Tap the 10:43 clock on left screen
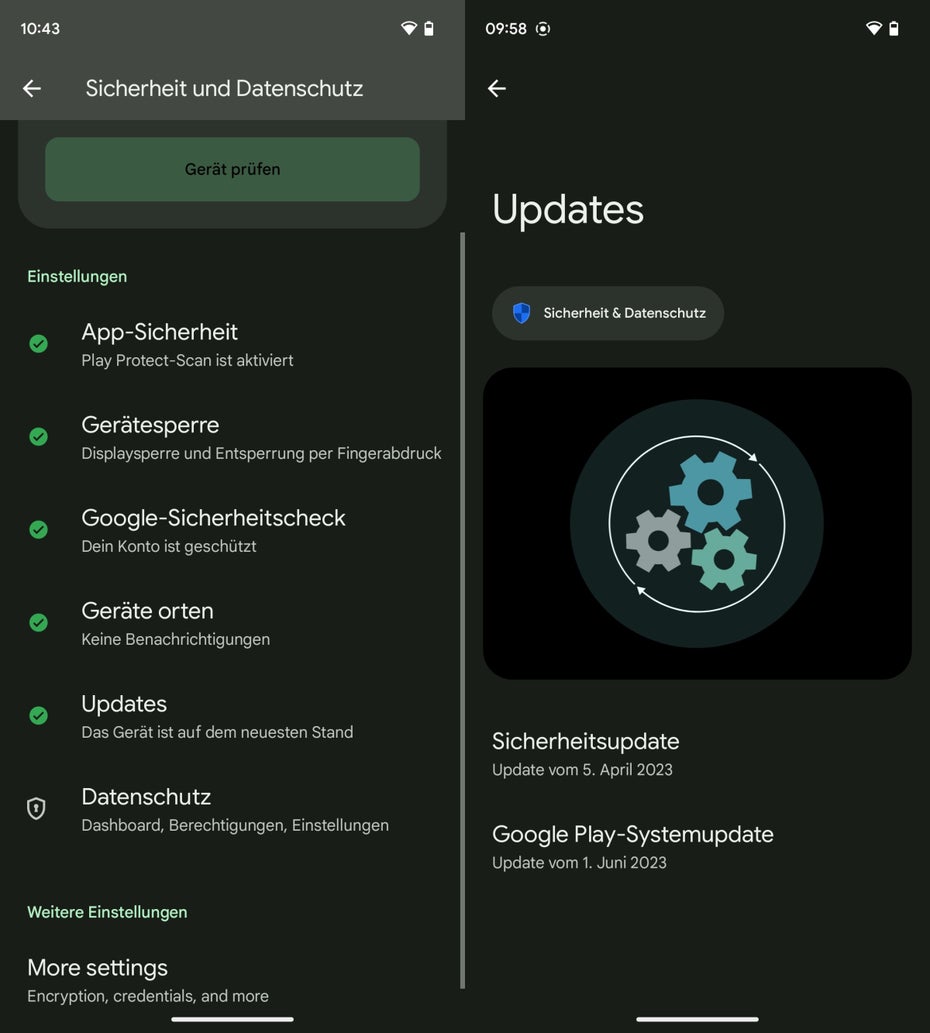The image size is (930, 1033). [40, 28]
